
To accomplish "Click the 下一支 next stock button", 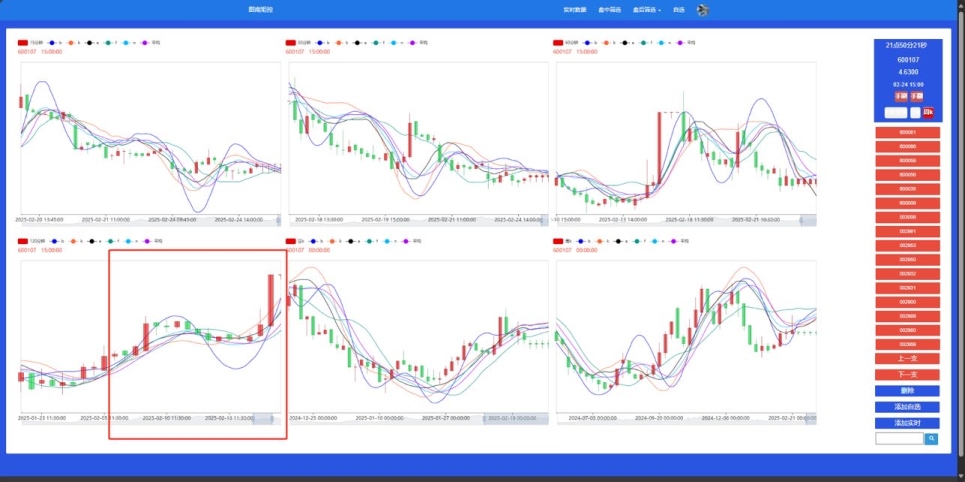I will [907, 374].
